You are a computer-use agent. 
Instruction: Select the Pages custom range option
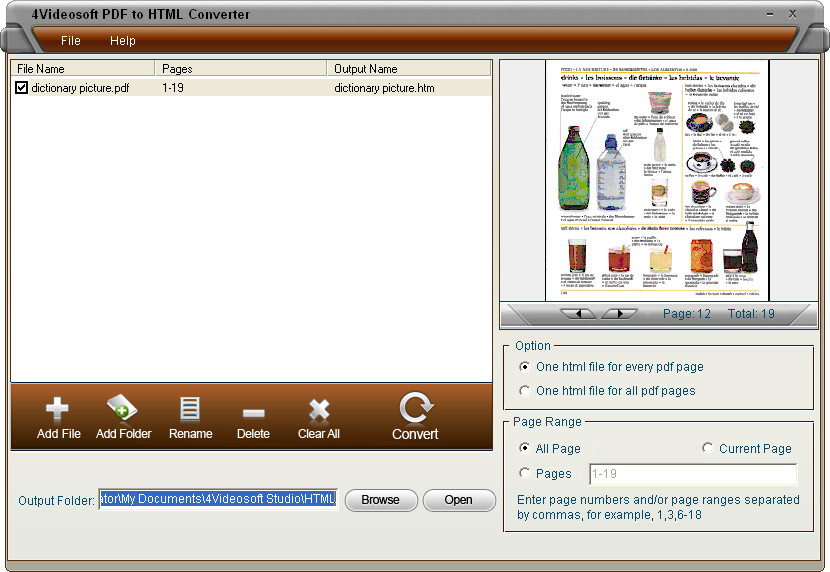coord(525,474)
